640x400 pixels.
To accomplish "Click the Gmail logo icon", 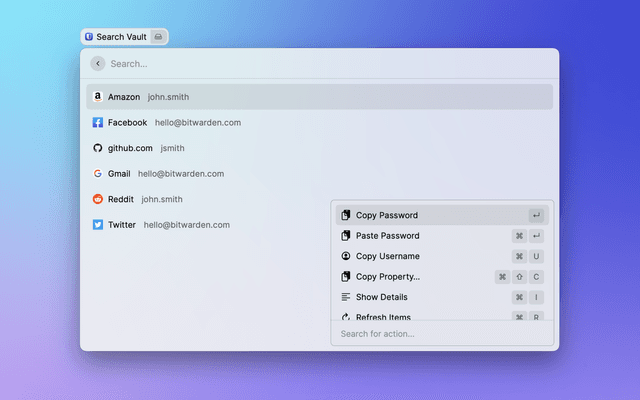I will click(98, 173).
